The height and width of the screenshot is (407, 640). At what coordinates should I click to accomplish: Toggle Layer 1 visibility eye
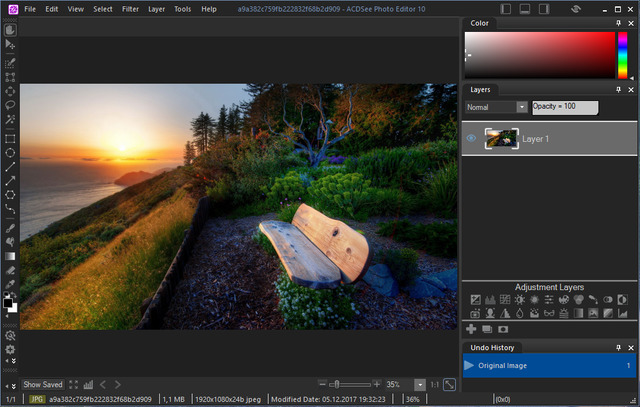(x=471, y=138)
